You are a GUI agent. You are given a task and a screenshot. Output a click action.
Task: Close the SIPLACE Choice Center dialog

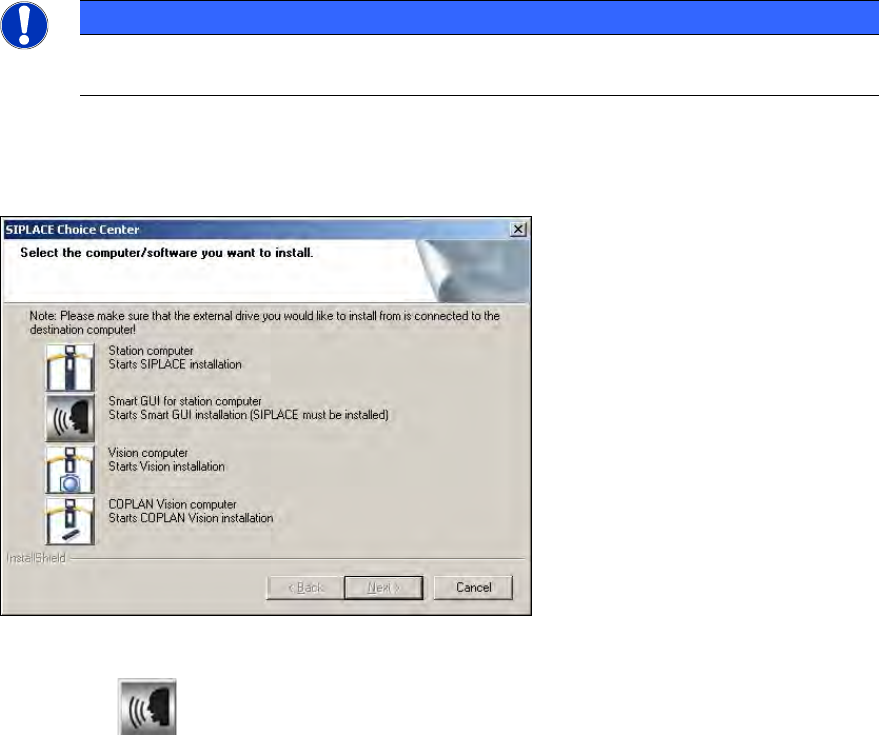tap(519, 229)
